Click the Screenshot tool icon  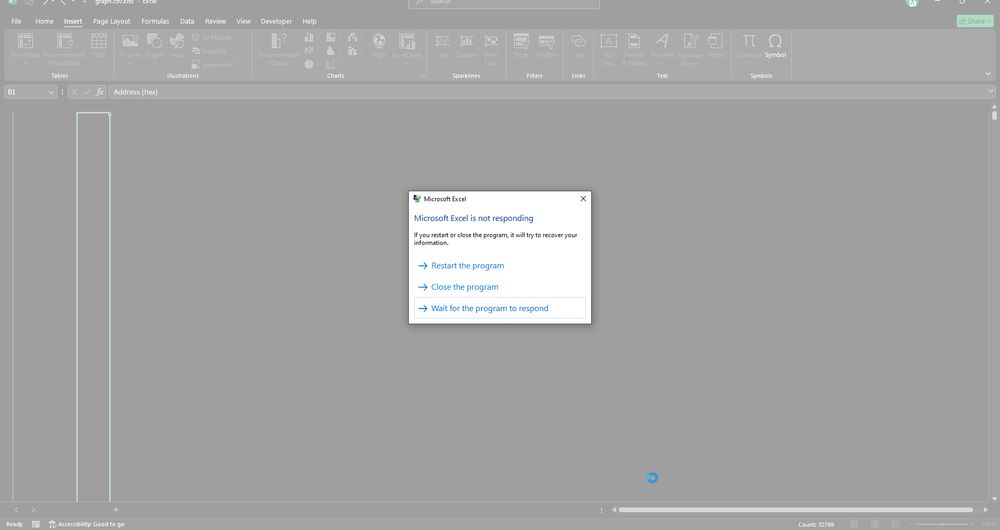tap(196, 64)
